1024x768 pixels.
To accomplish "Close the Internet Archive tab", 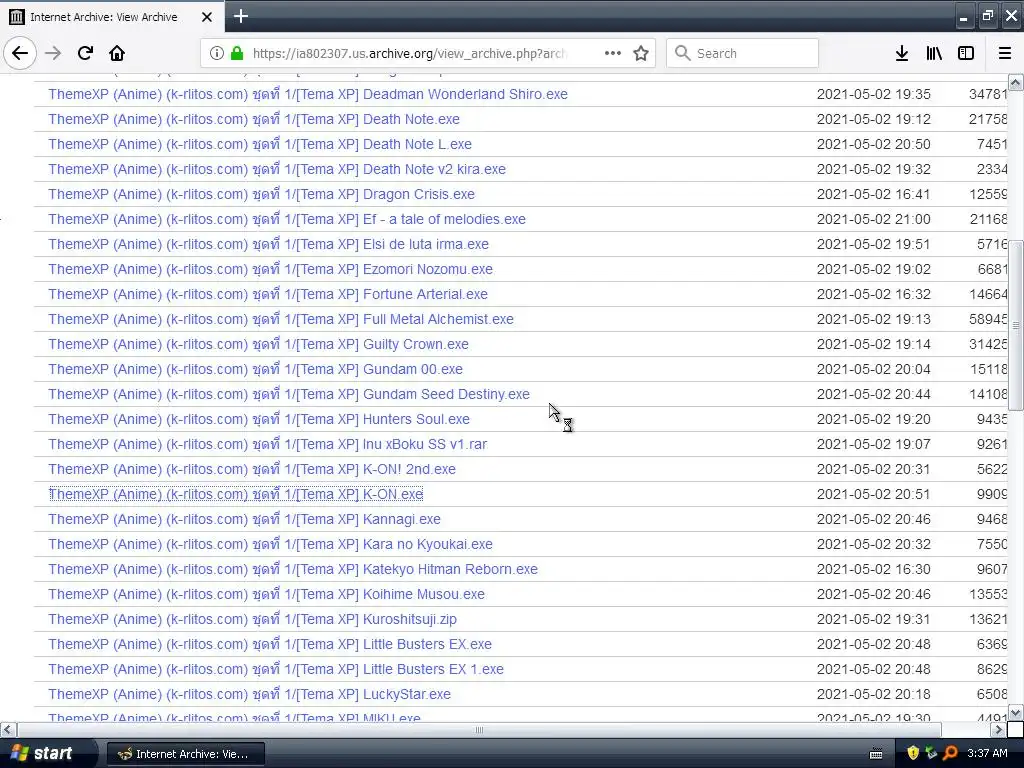I will click(x=206, y=17).
